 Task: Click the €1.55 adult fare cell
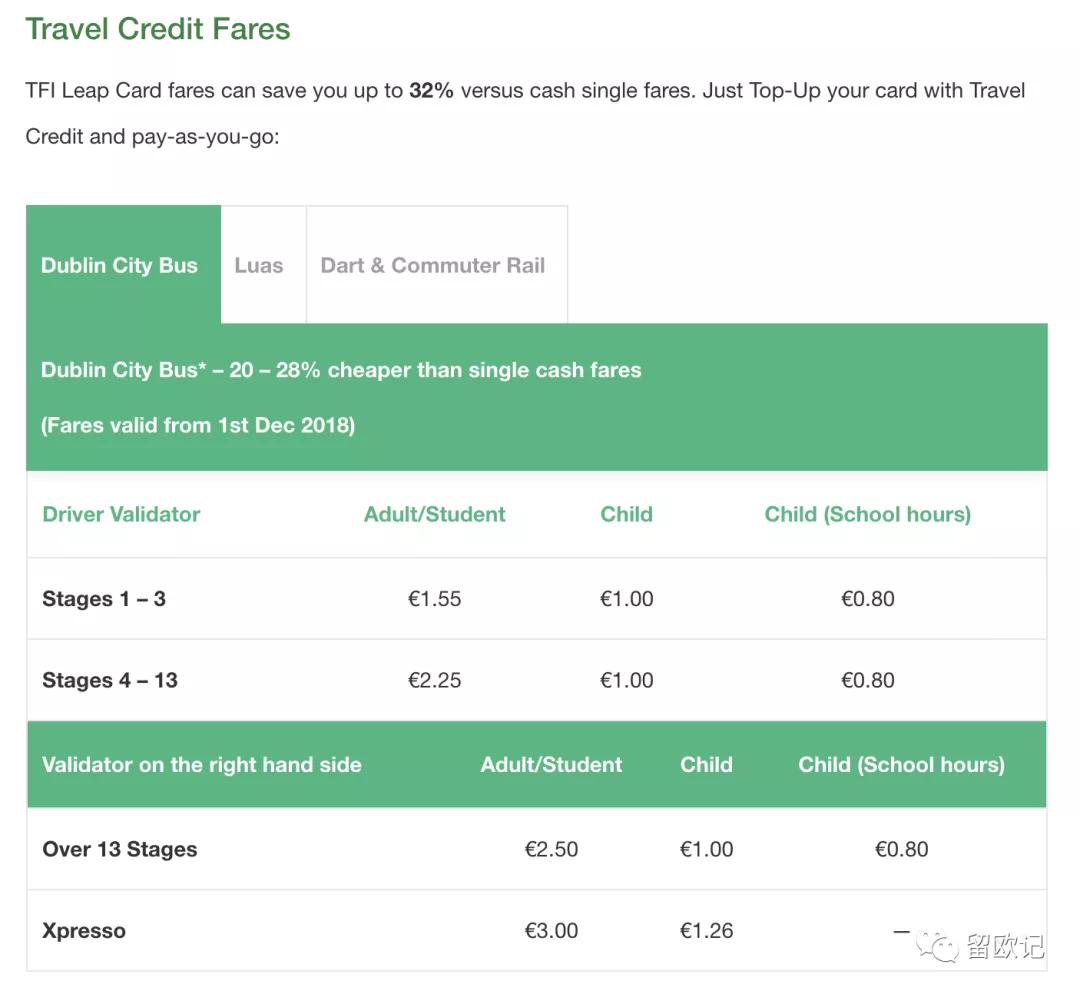point(435,599)
